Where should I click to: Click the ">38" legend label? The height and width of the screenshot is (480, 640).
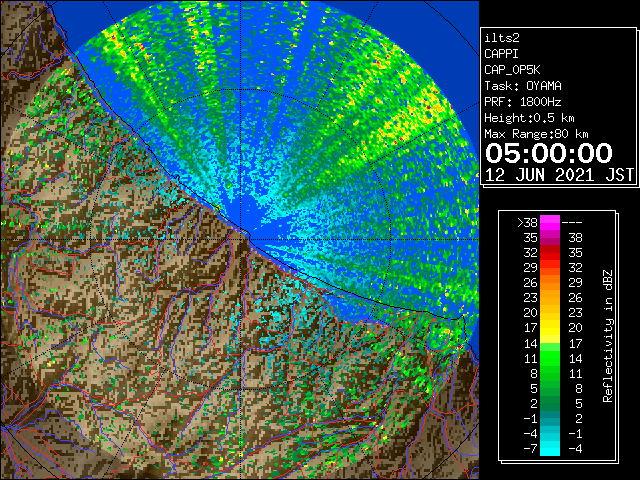pyautogui.click(x=527, y=222)
